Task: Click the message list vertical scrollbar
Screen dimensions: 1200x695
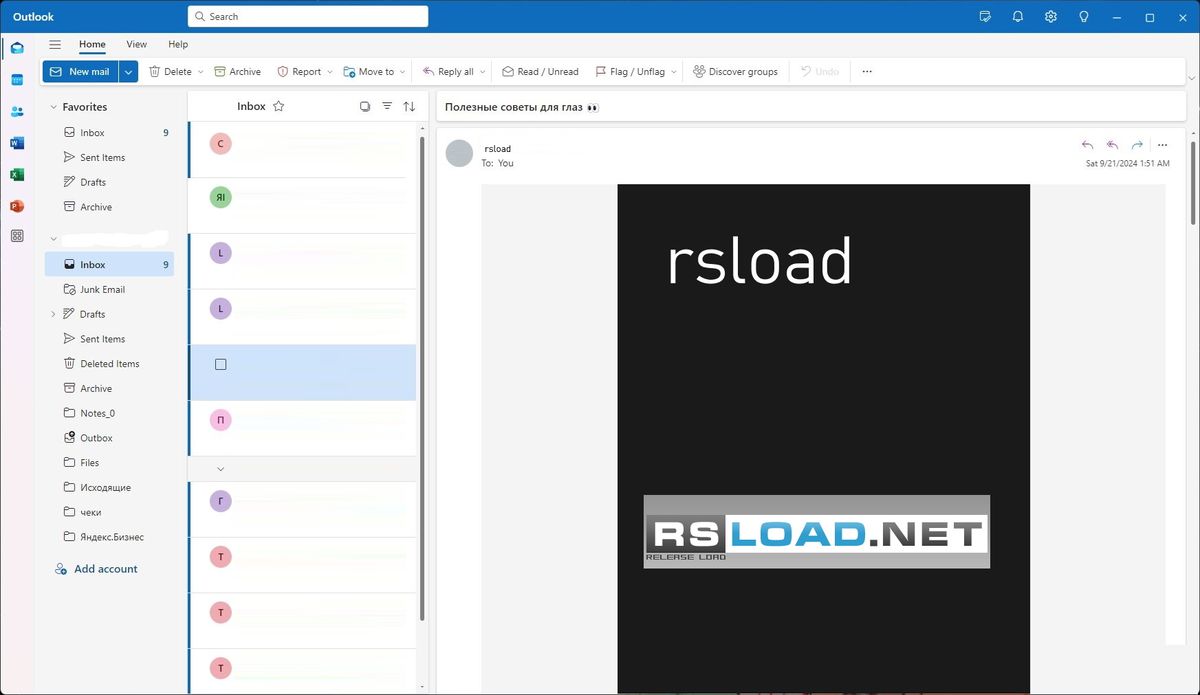Action: click(422, 380)
